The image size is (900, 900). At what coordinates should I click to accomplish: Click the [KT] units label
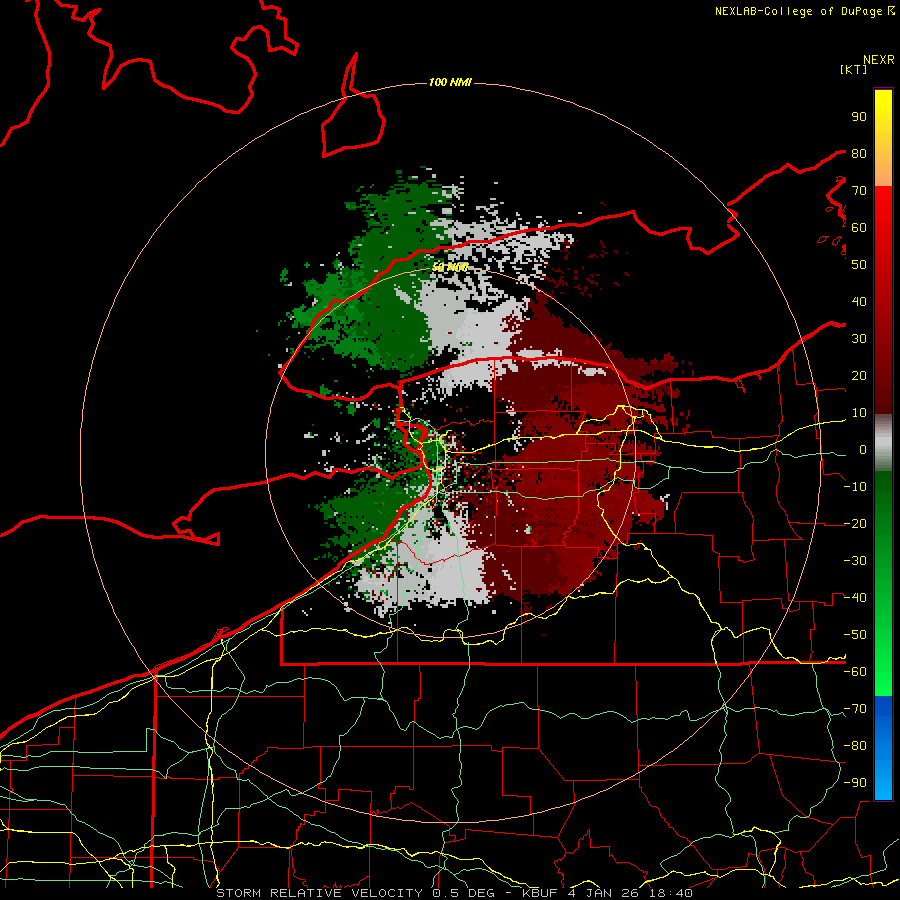[x=853, y=69]
